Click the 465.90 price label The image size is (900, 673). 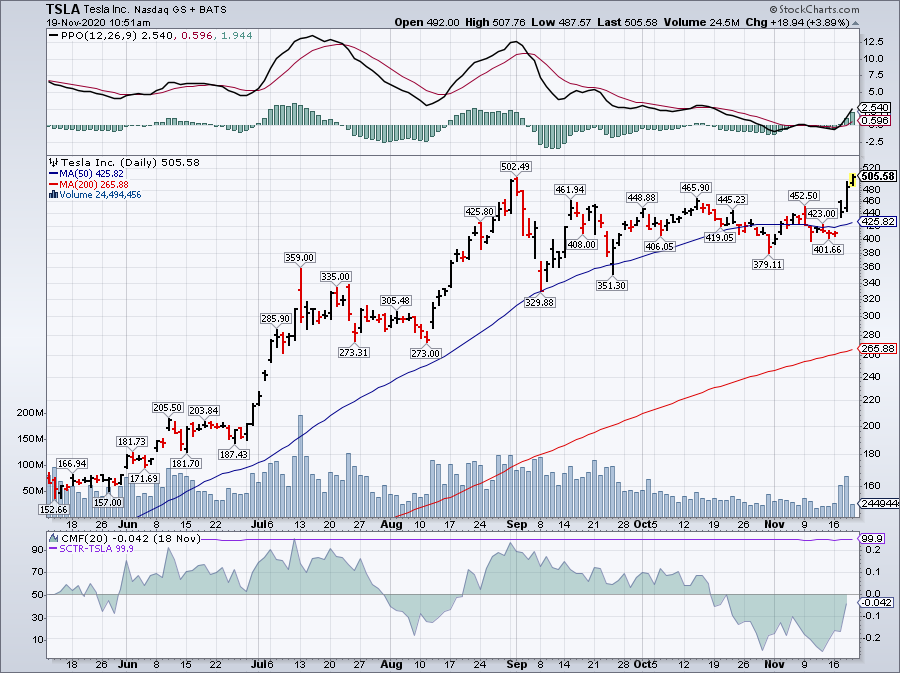696,188
